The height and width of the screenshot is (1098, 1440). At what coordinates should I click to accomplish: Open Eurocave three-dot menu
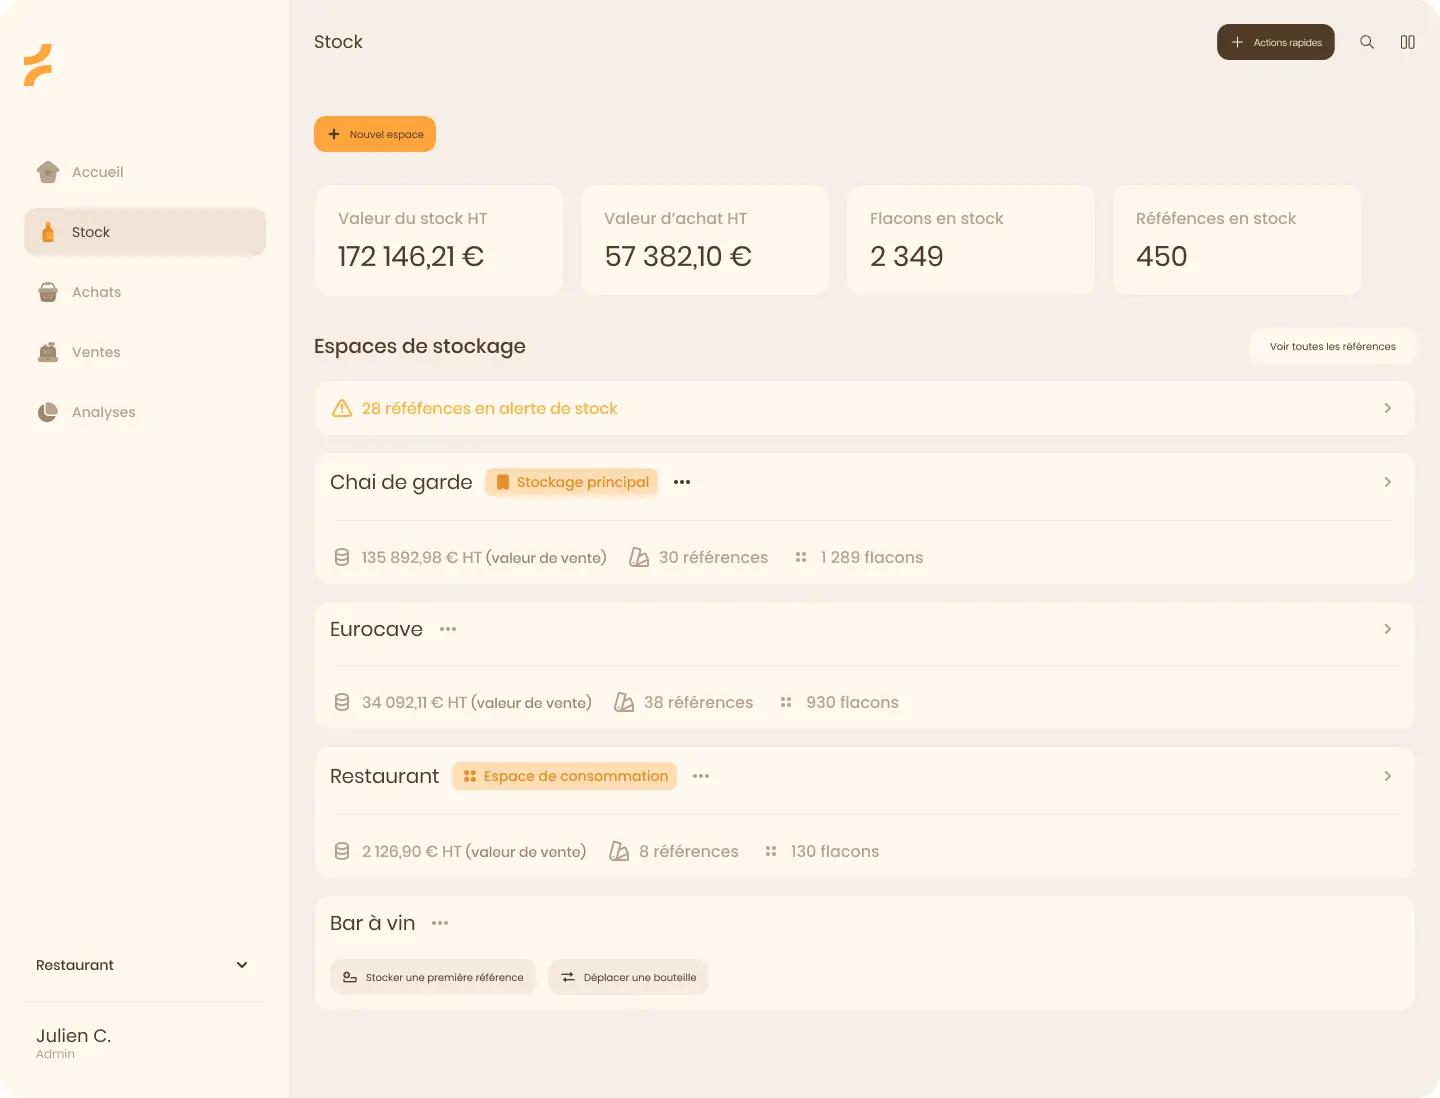448,629
